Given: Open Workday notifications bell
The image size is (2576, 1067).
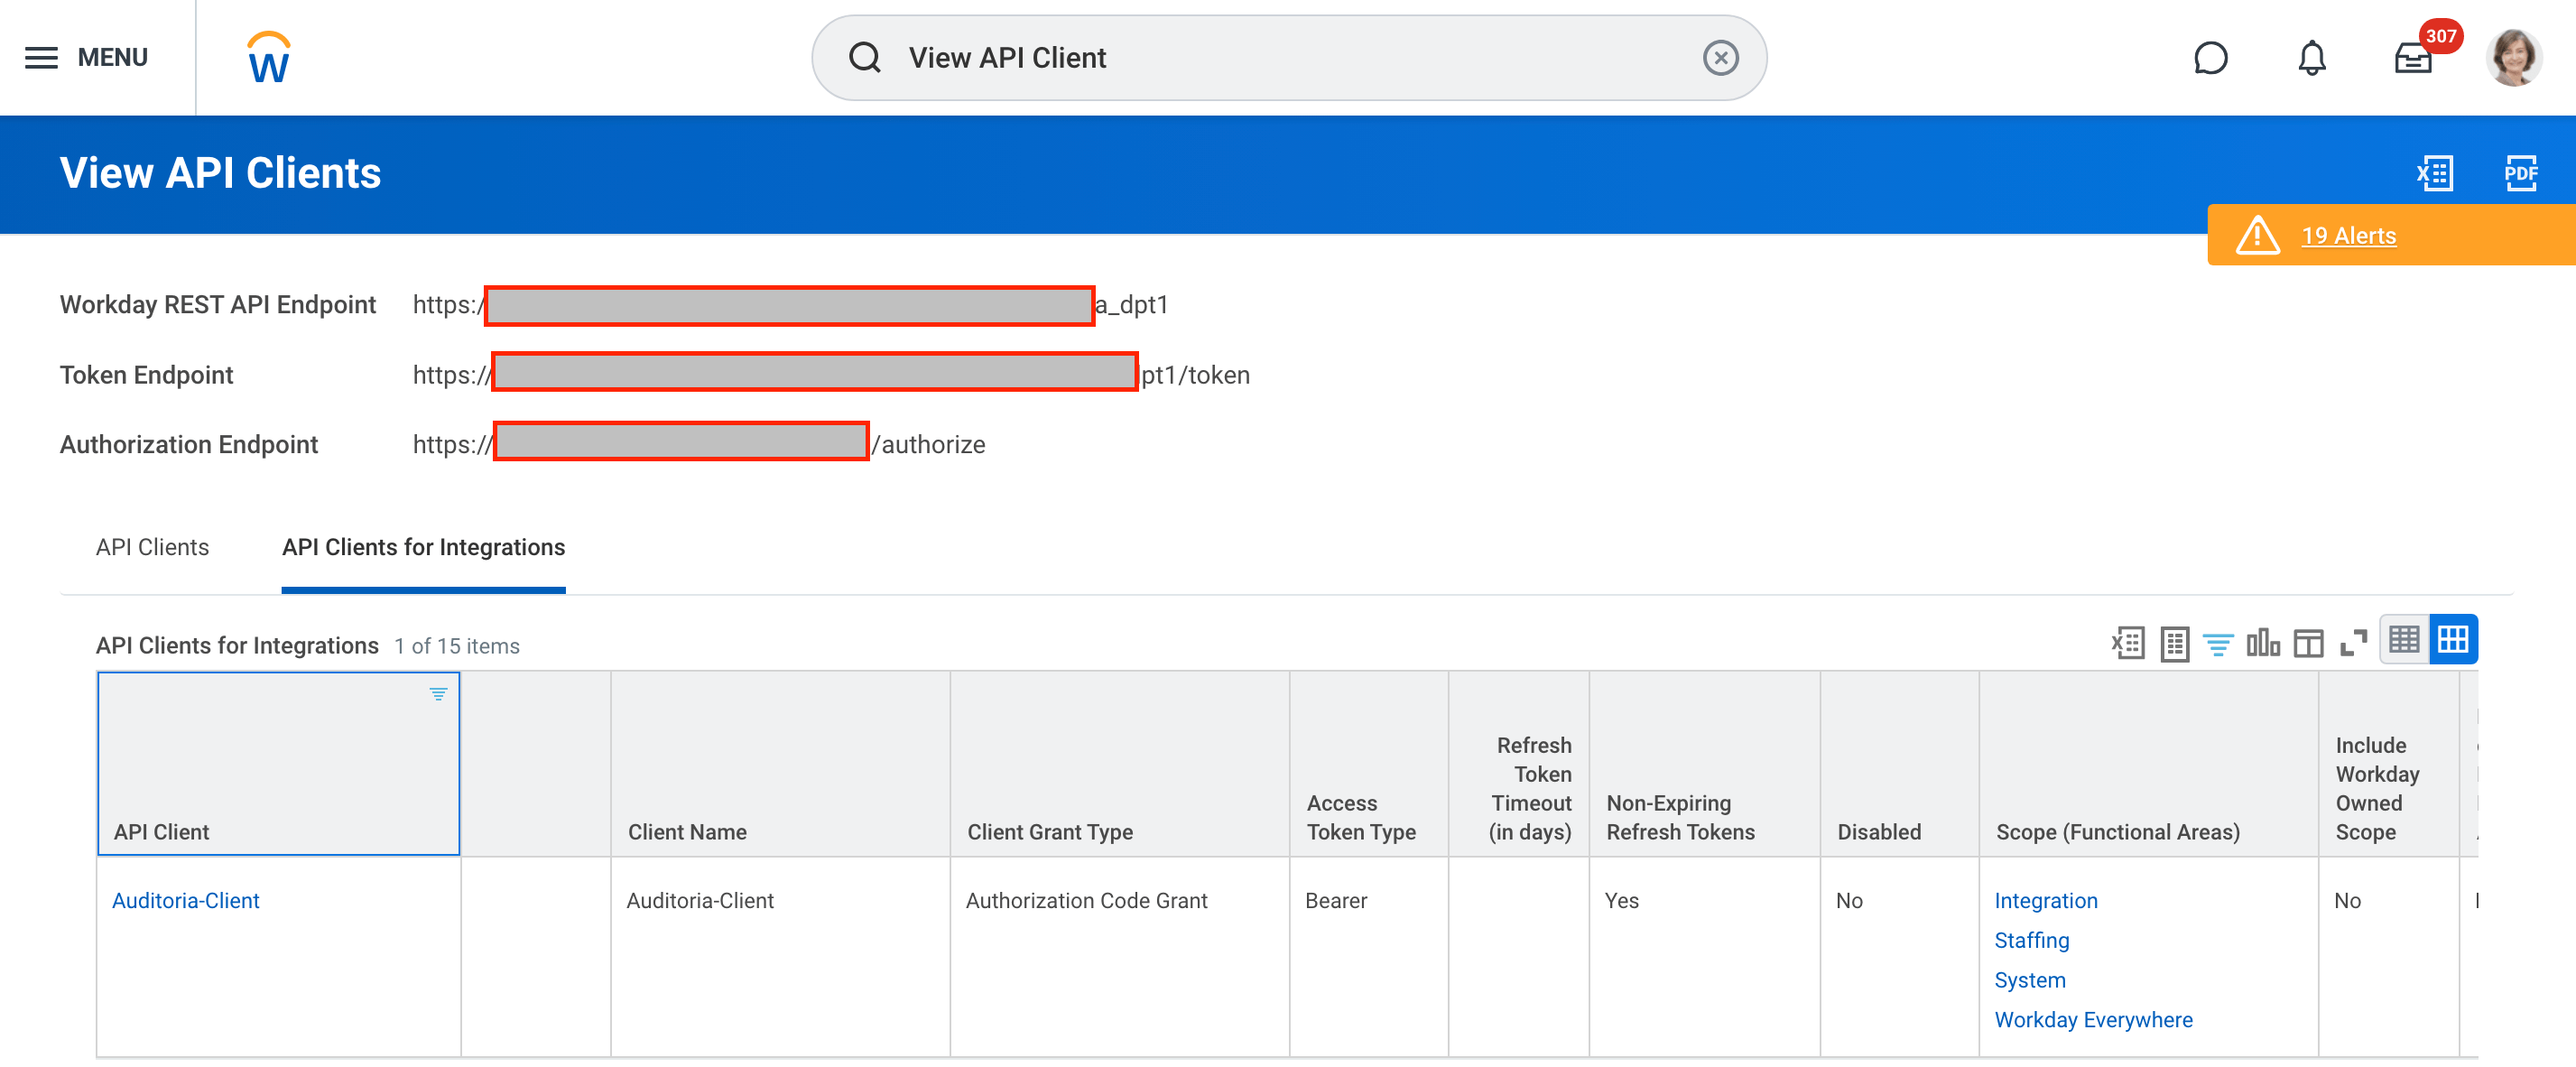Looking at the screenshot, I should pyautogui.click(x=2311, y=57).
